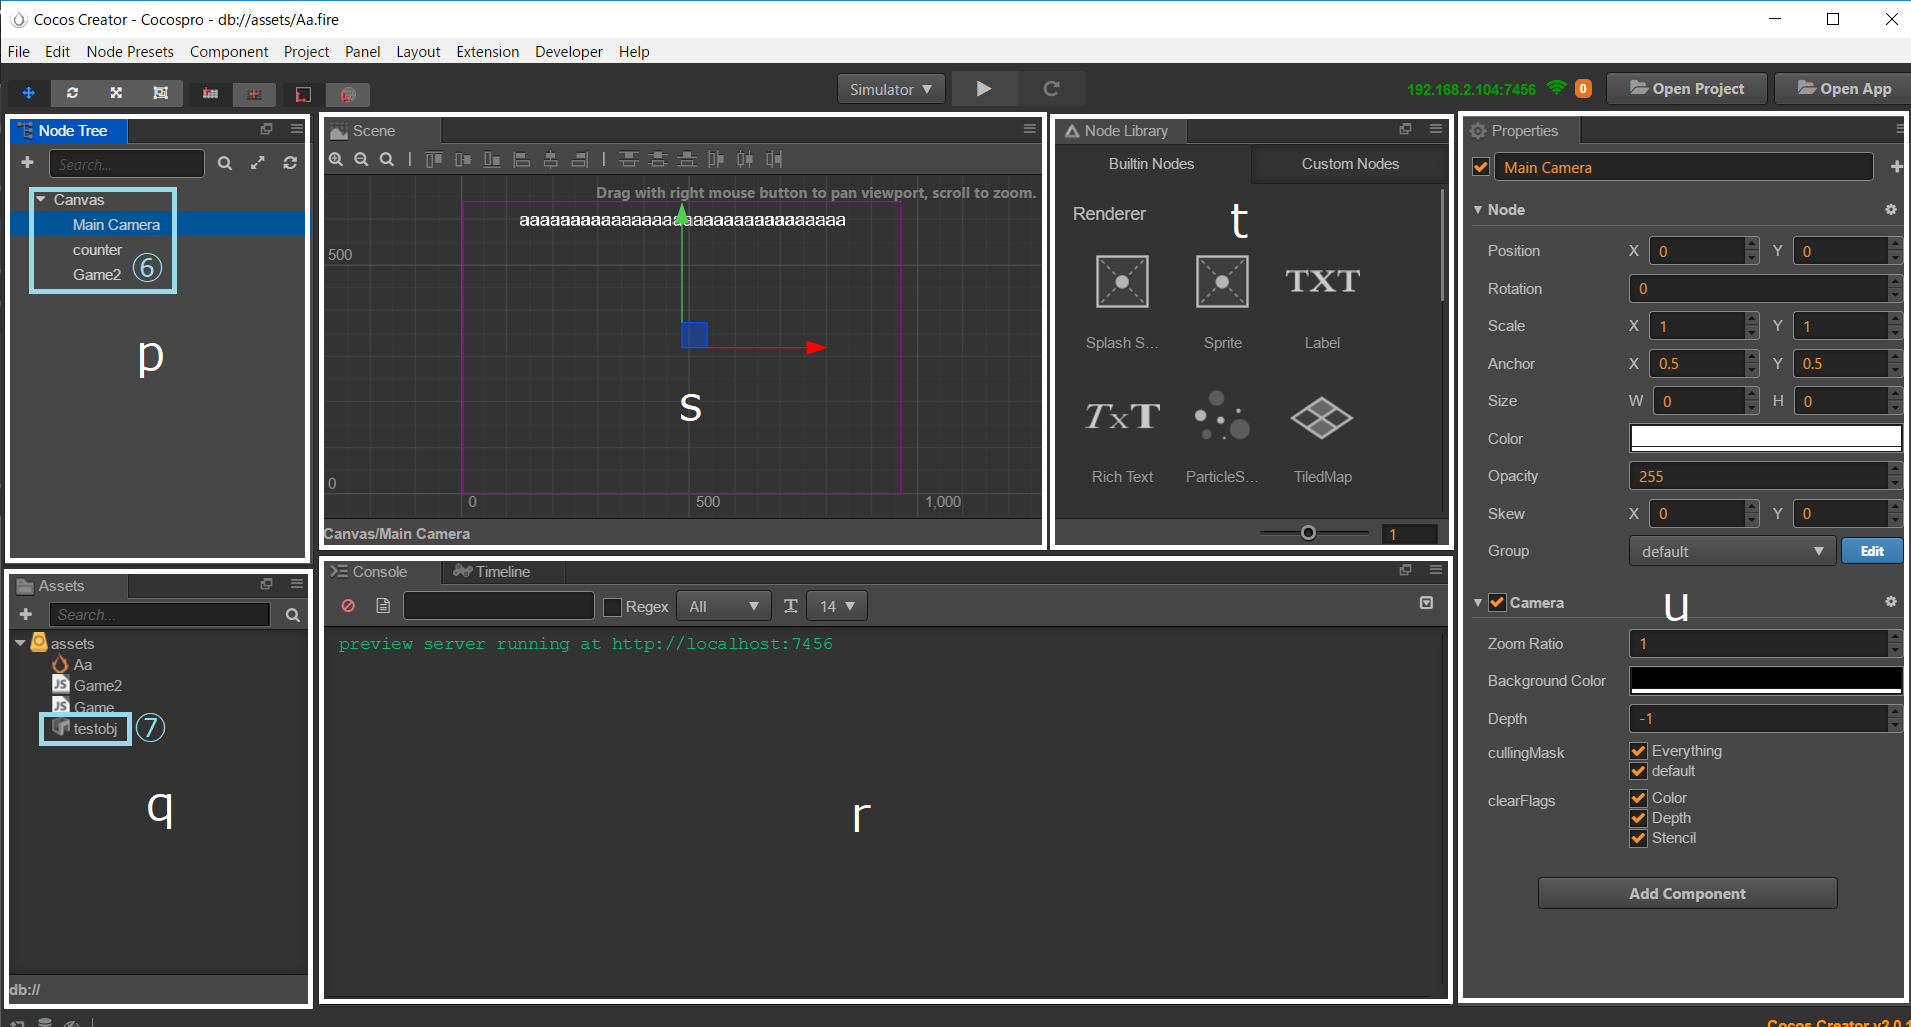This screenshot has width=1911, height=1027.
Task: Choose the Rich Text node icon
Action: pos(1122,418)
